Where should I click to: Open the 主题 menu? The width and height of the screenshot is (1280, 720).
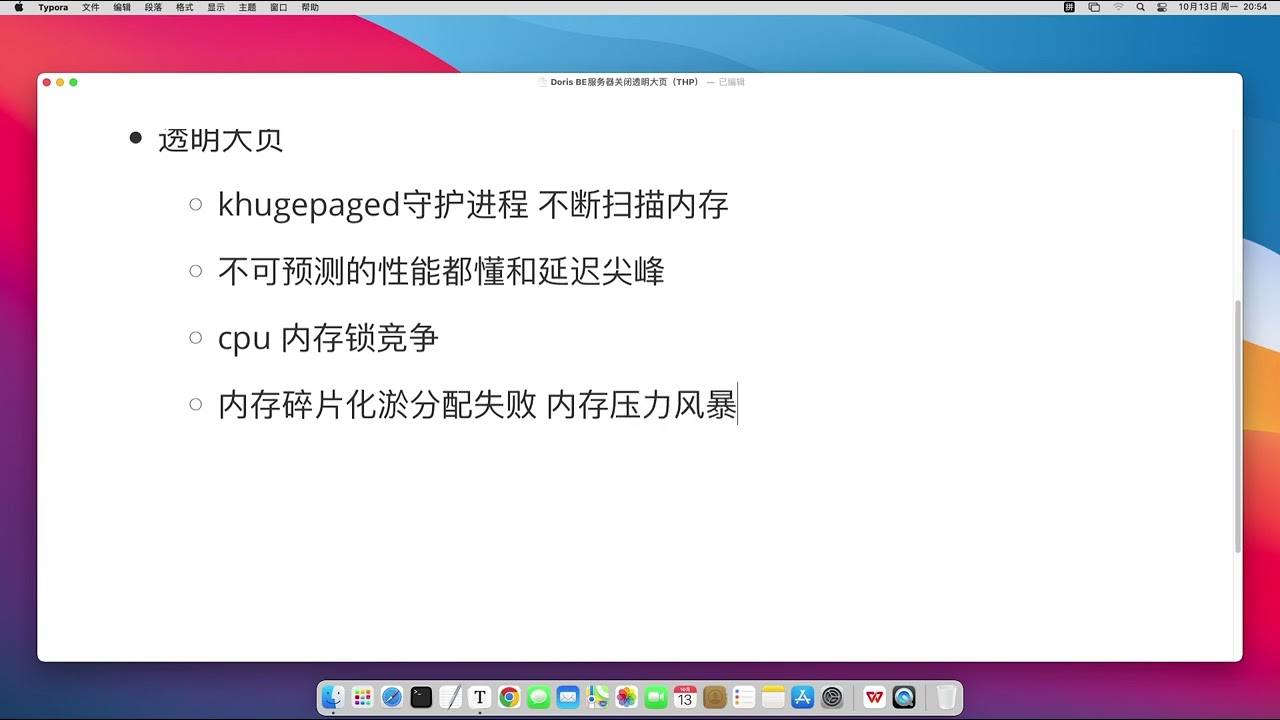click(247, 7)
